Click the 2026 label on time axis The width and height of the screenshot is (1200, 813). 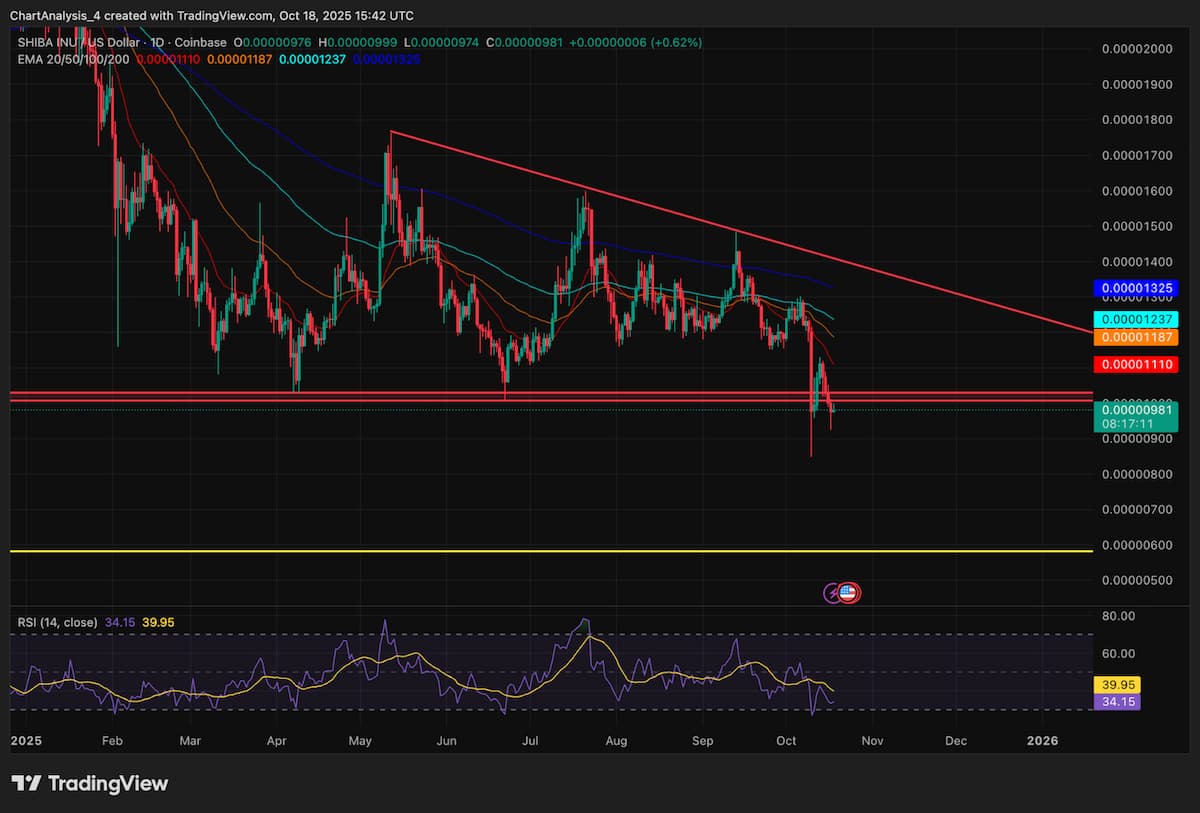coord(1042,741)
